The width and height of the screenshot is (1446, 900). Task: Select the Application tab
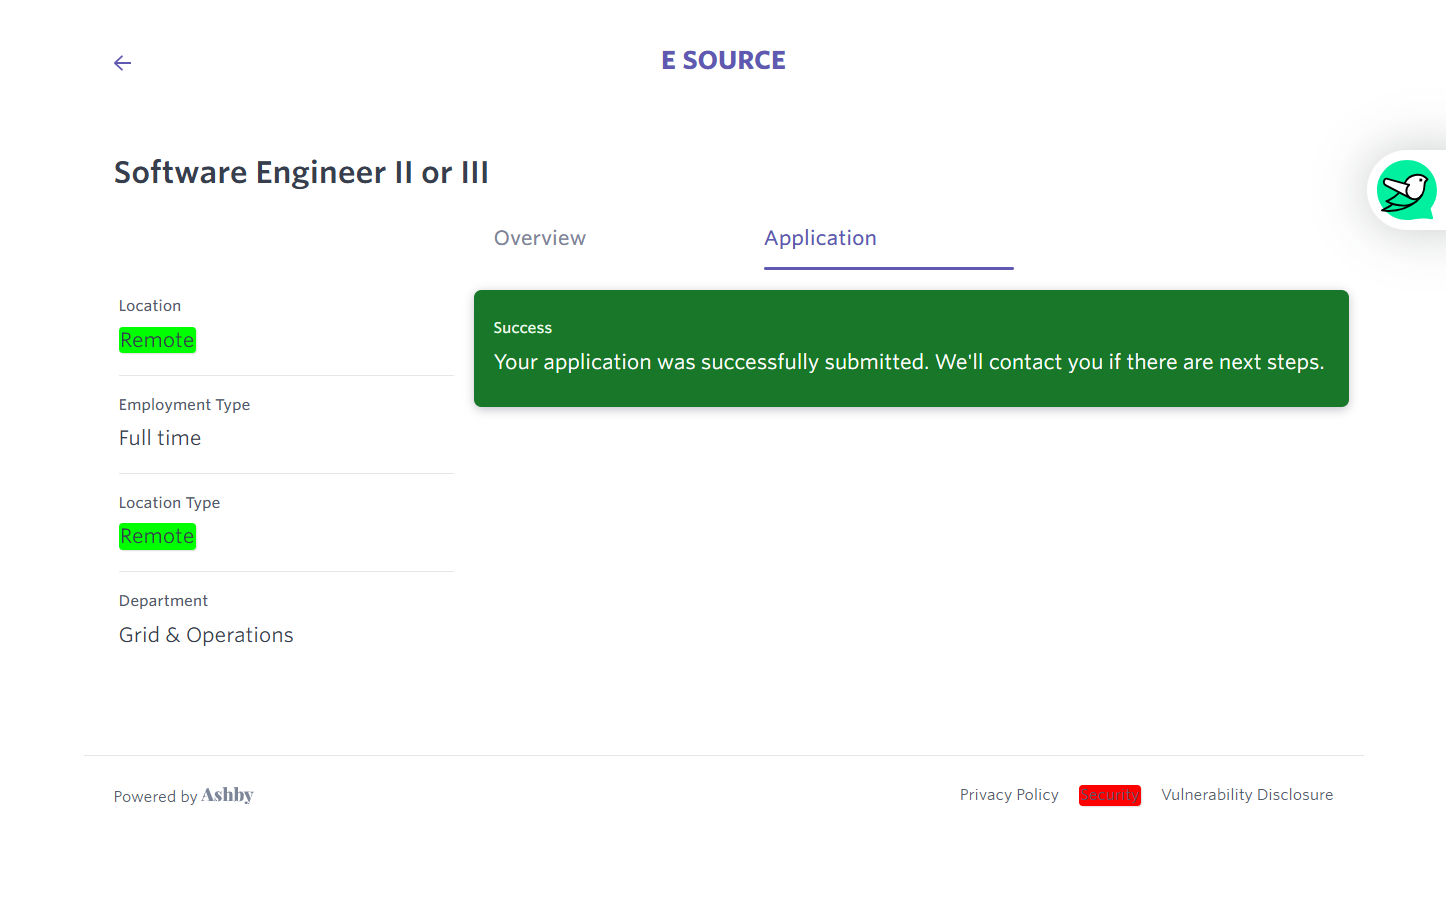click(820, 238)
